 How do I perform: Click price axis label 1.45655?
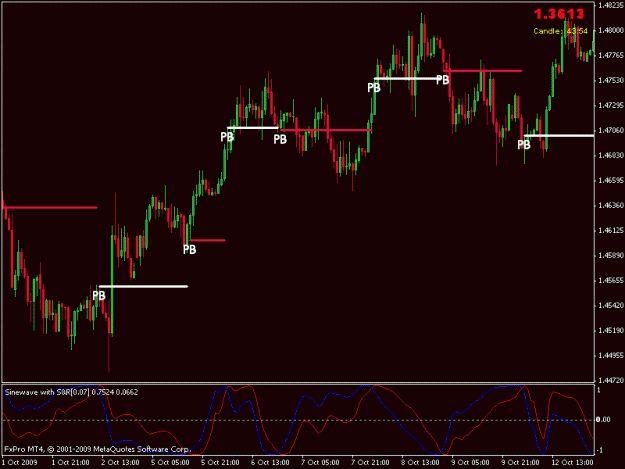point(611,281)
